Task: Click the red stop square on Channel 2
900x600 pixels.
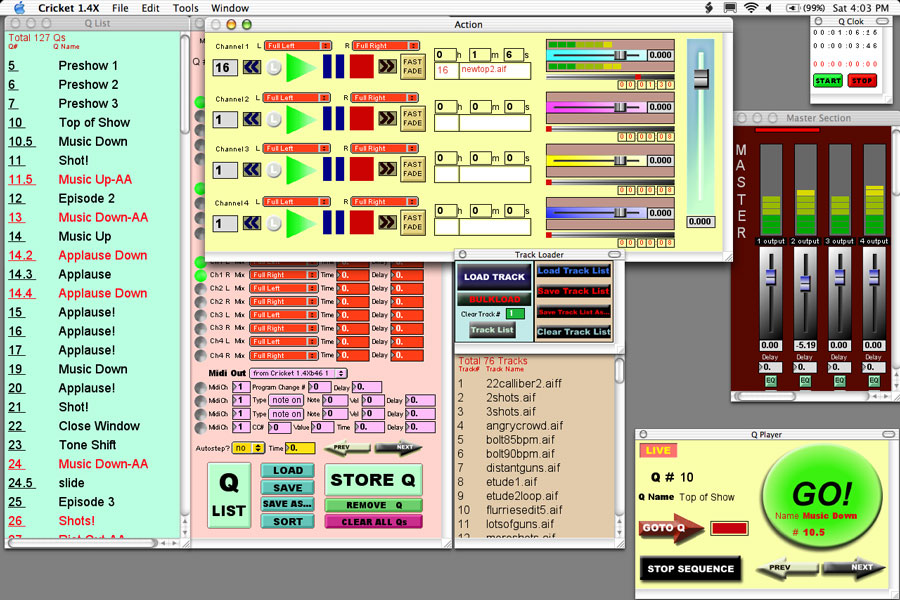Action: click(362, 119)
